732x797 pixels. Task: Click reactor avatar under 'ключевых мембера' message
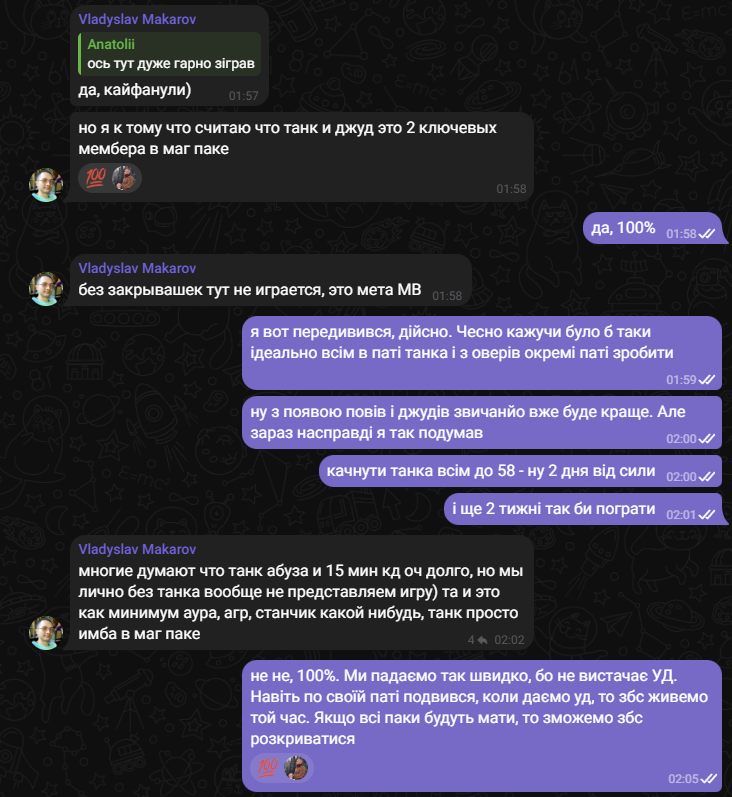[x=124, y=177]
